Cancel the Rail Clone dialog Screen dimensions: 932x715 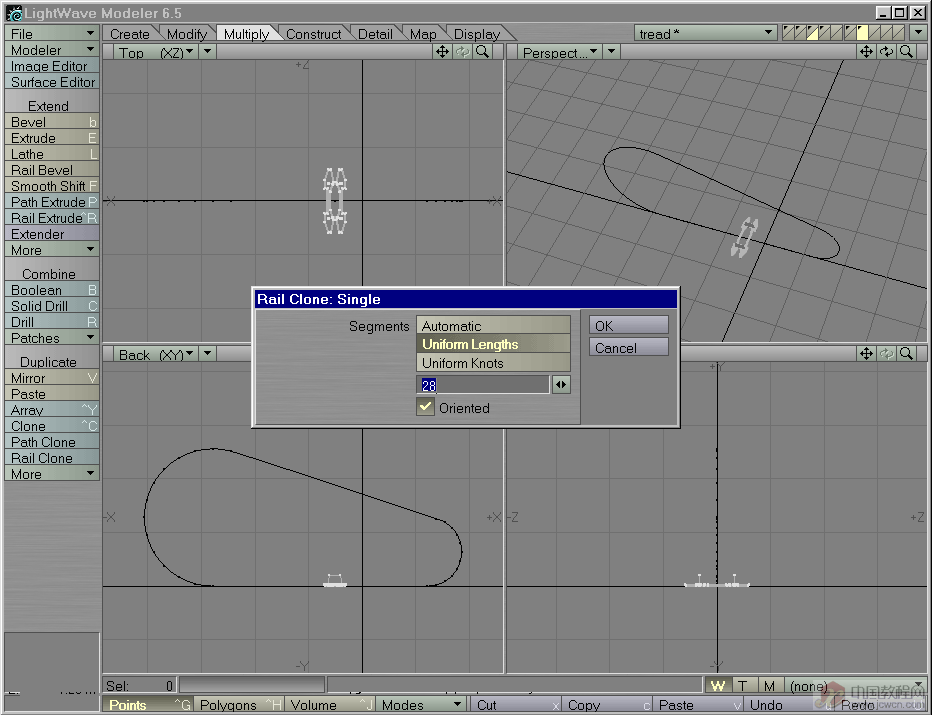[629, 348]
